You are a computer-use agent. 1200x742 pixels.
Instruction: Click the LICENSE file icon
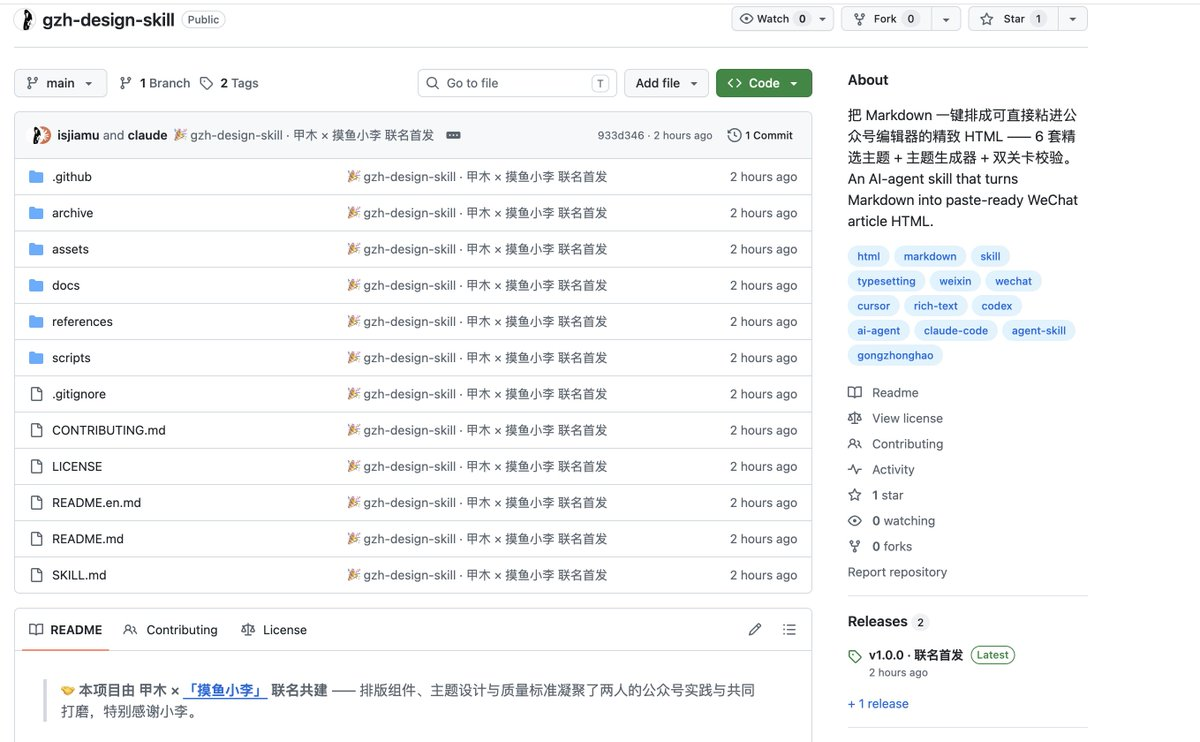tap(37, 467)
